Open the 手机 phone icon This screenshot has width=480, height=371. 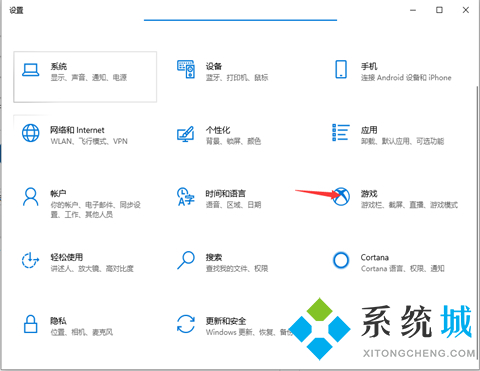coord(341,69)
